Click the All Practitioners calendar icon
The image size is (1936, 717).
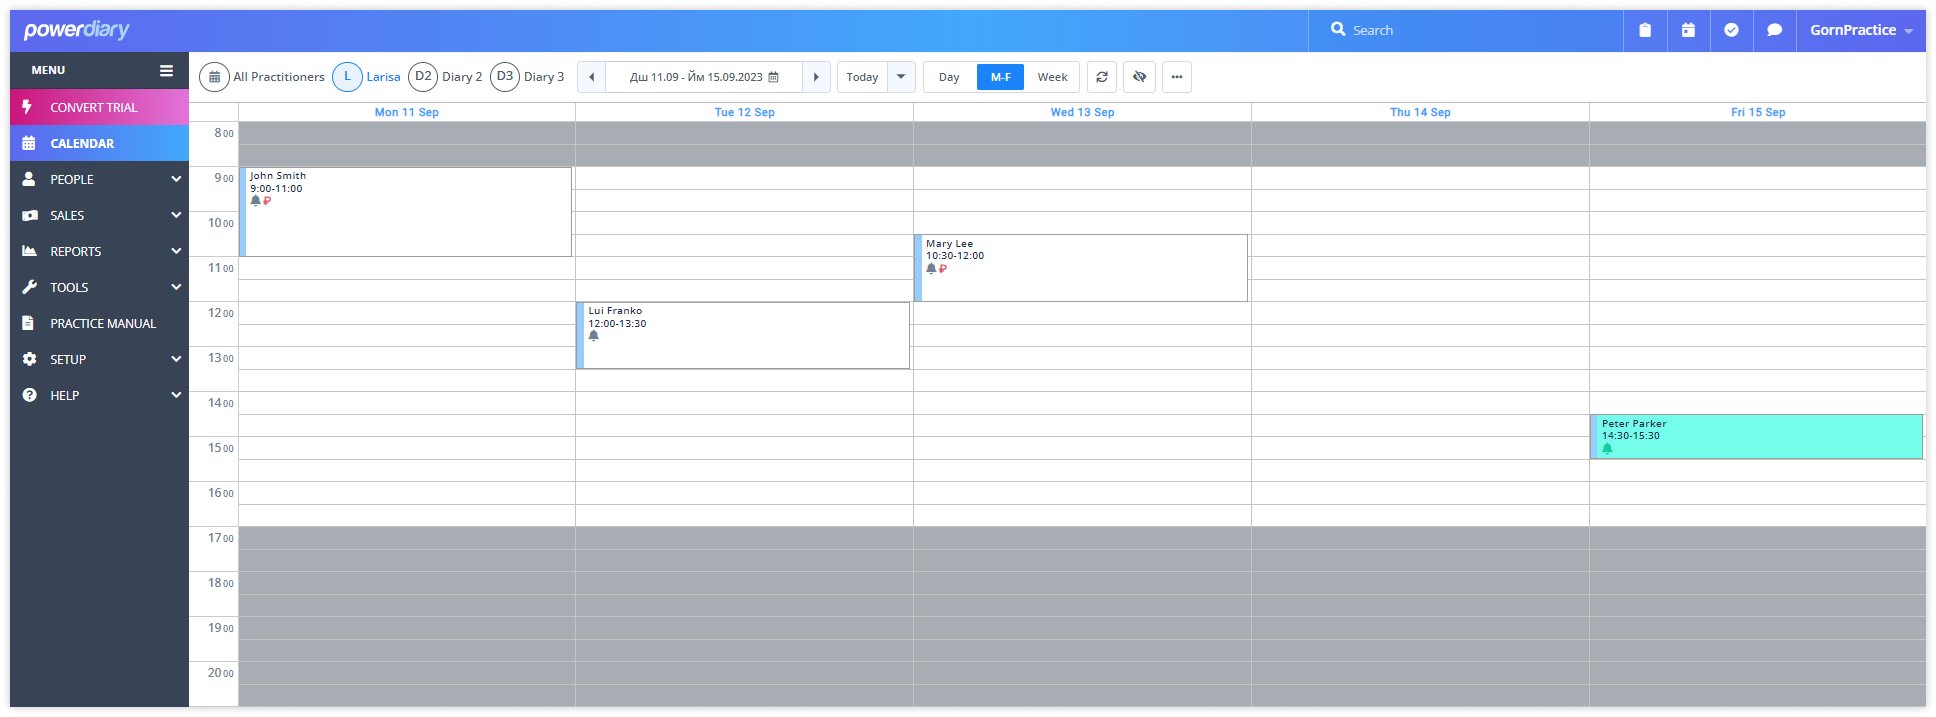[214, 77]
